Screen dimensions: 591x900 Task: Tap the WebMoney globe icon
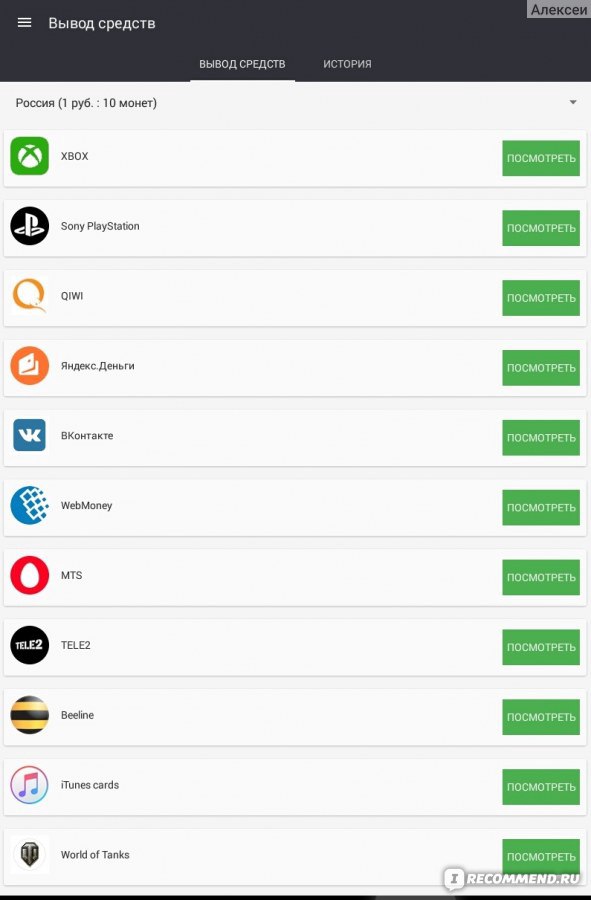(30, 506)
